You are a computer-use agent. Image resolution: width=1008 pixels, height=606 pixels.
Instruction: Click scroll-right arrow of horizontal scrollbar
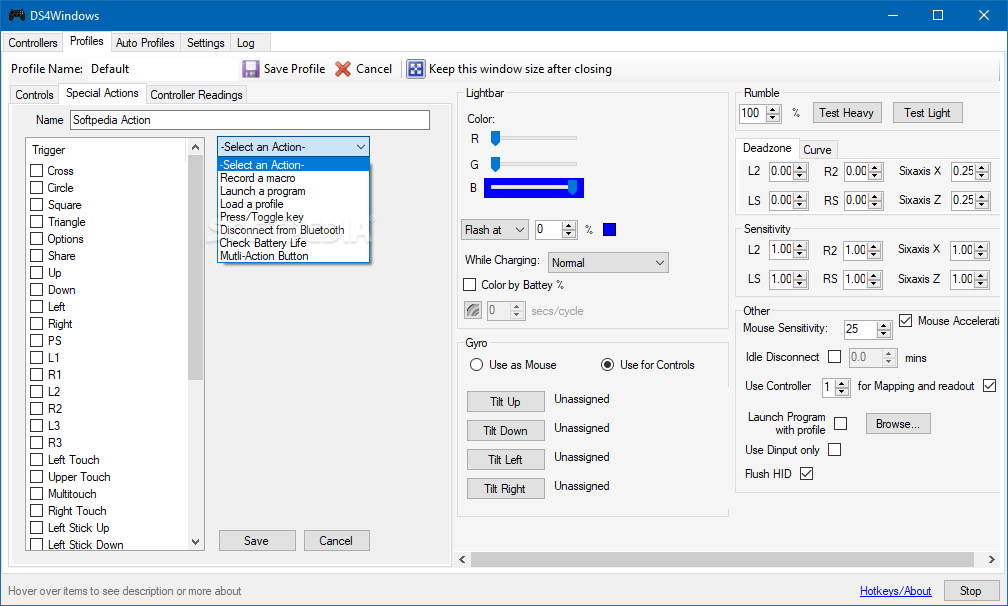click(991, 560)
